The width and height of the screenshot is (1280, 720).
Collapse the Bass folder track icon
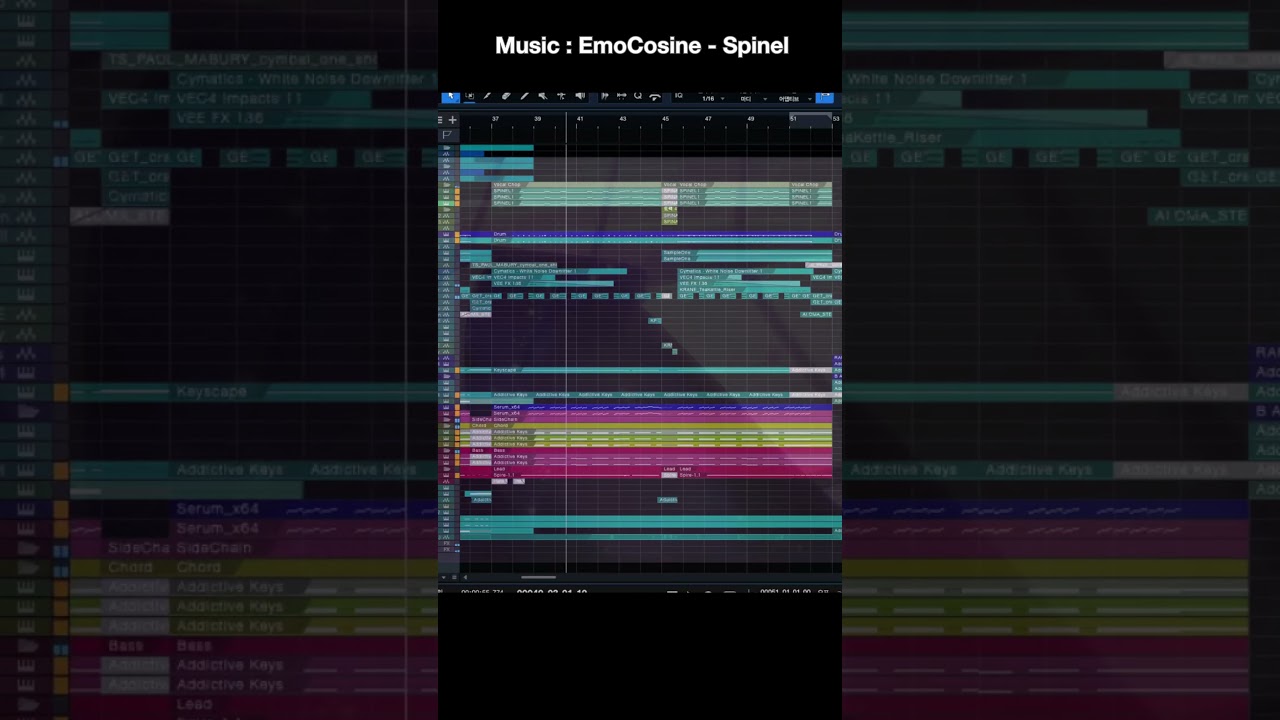click(x=446, y=450)
